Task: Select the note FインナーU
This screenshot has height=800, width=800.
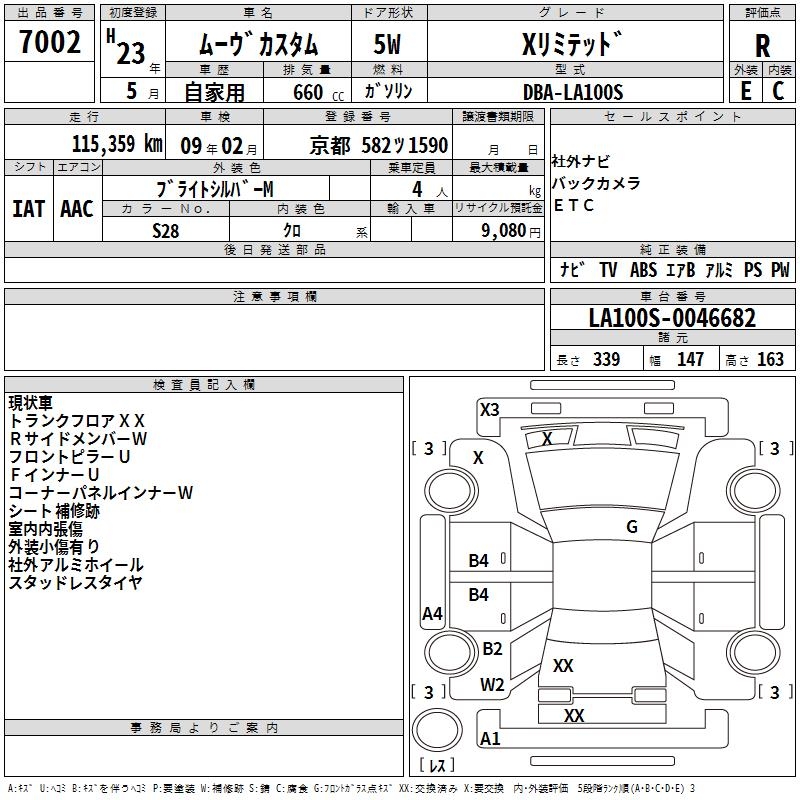Action: [54, 474]
